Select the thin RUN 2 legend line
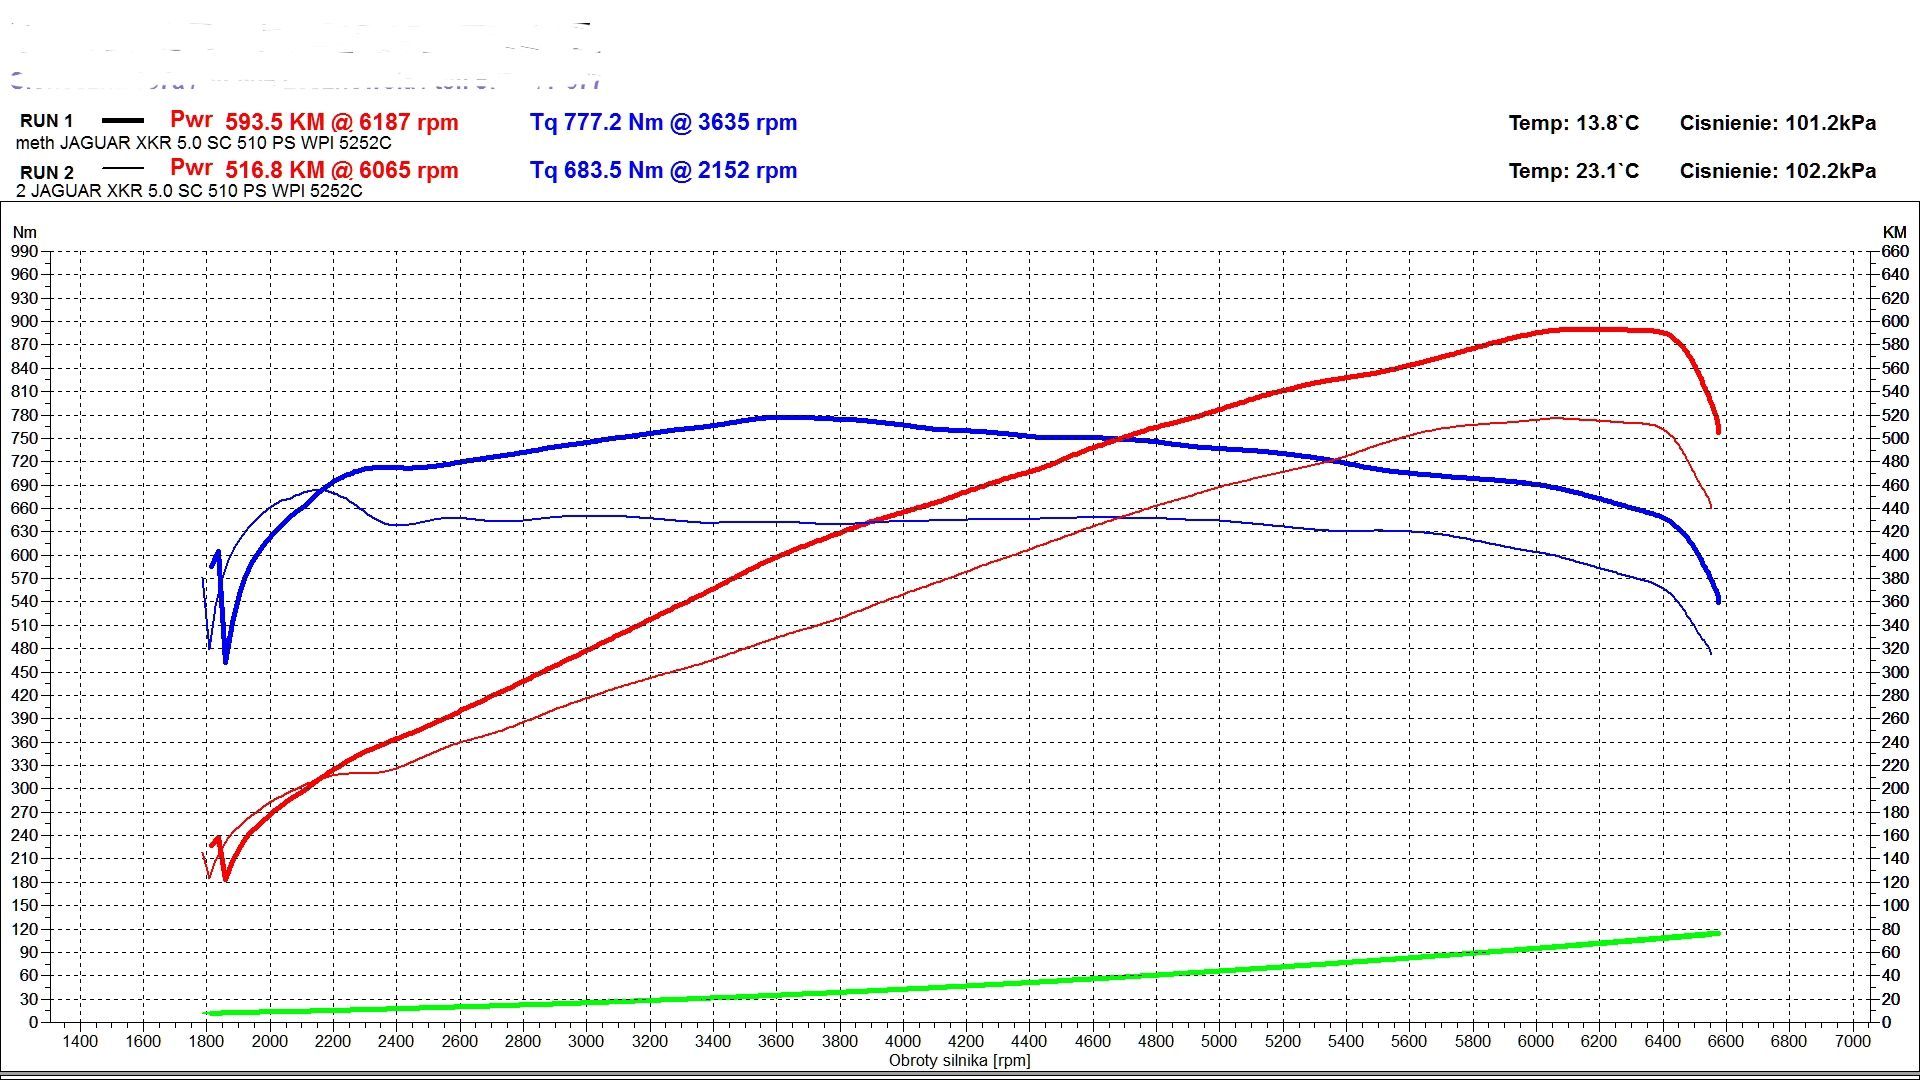This screenshot has width=1920, height=1080. [x=123, y=169]
